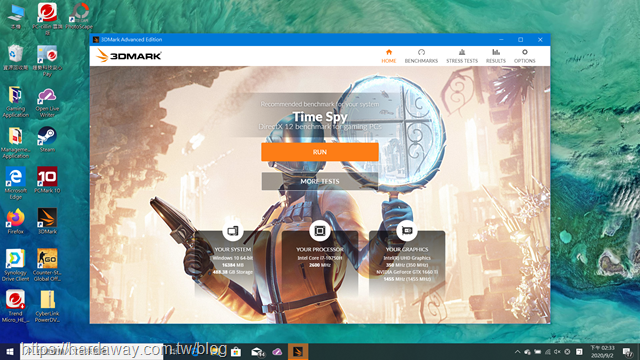Open the taskbar clock and date
Image resolution: width=640 pixels, height=360 pixels.
(602, 351)
